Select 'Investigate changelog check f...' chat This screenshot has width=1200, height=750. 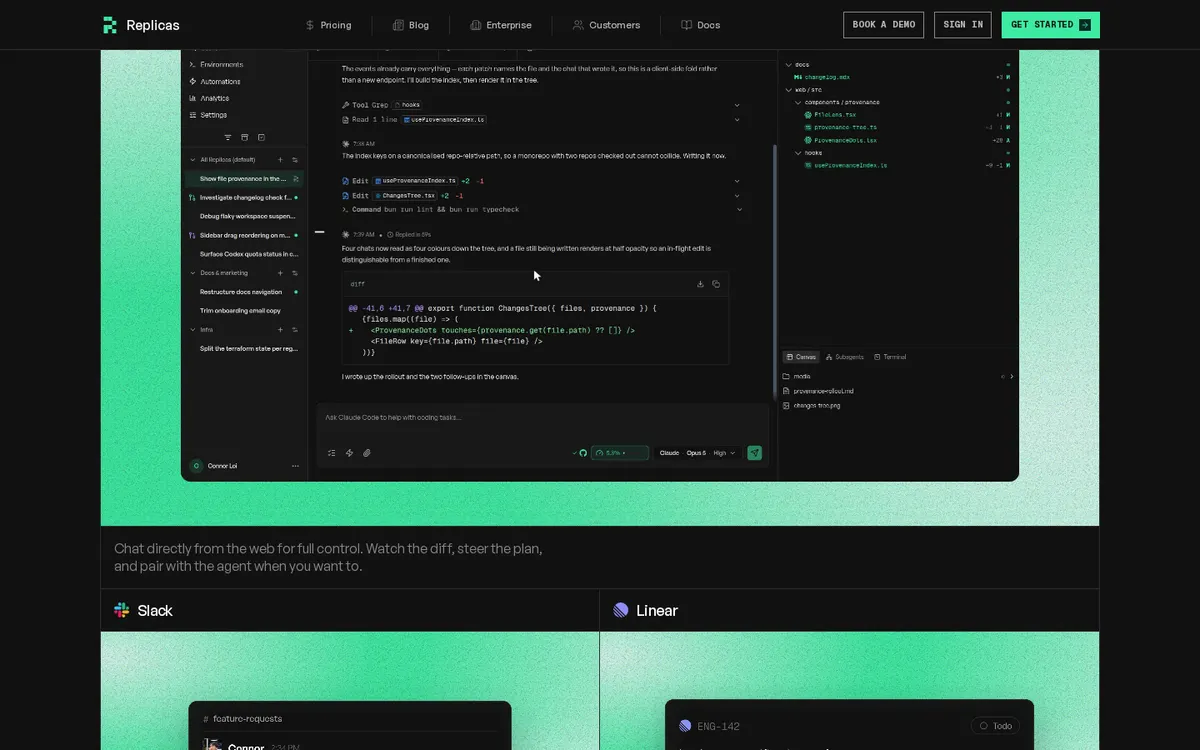point(244,198)
